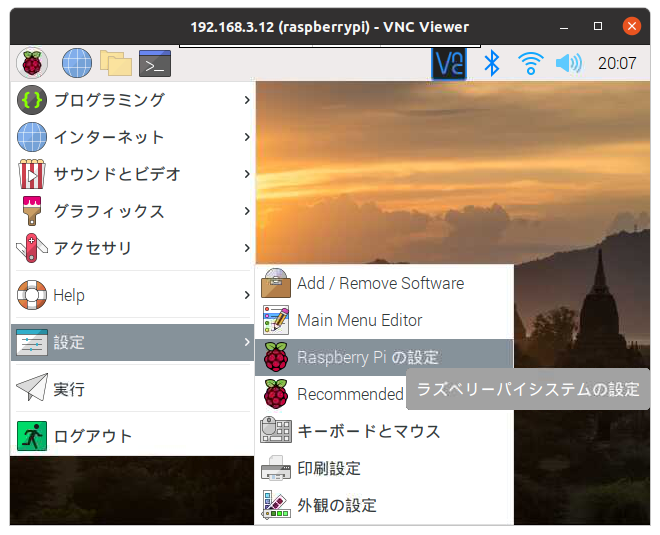Click the volume speaker tray icon
The width and height of the screenshot is (660, 535).
pyautogui.click(x=569, y=64)
